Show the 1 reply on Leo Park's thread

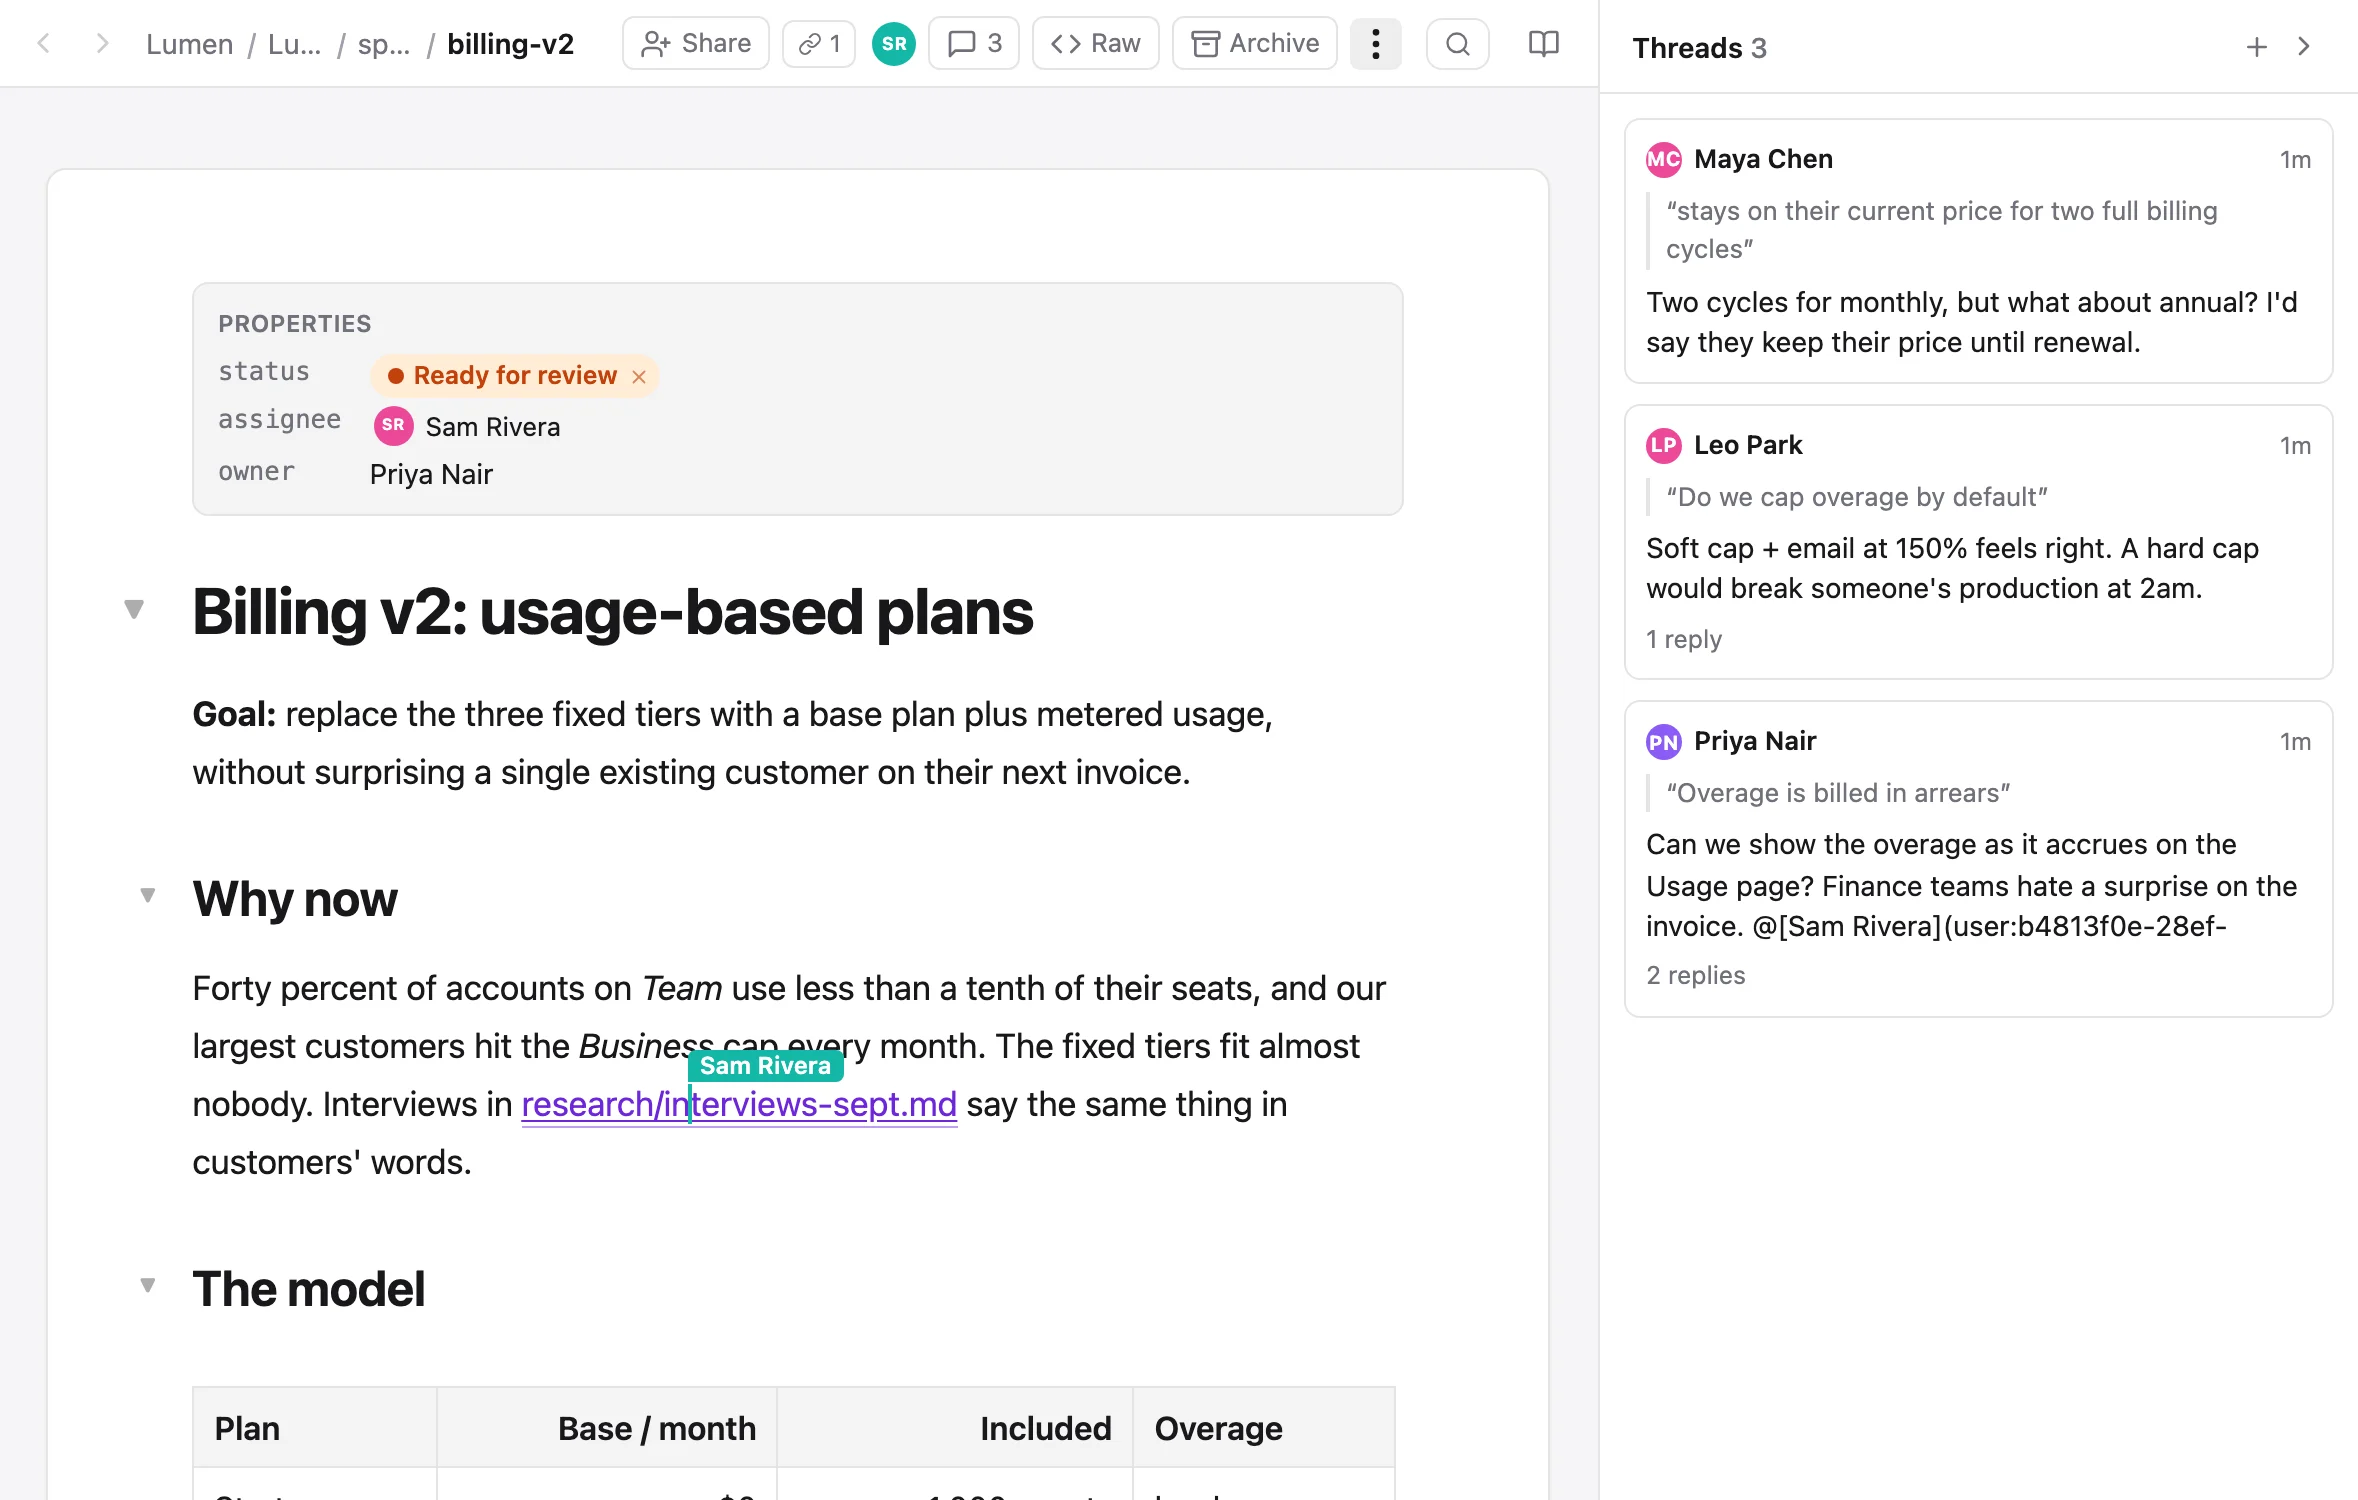pos(1684,639)
